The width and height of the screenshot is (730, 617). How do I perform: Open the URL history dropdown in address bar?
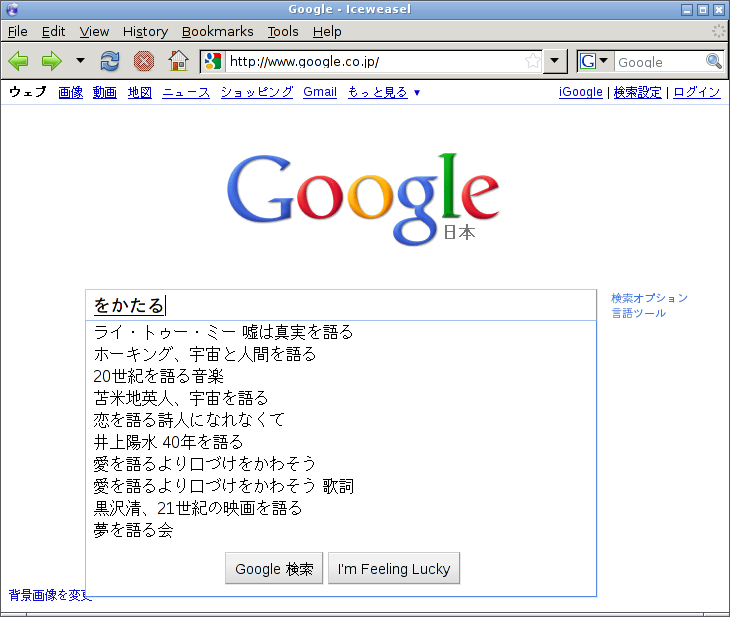[x=554, y=61]
